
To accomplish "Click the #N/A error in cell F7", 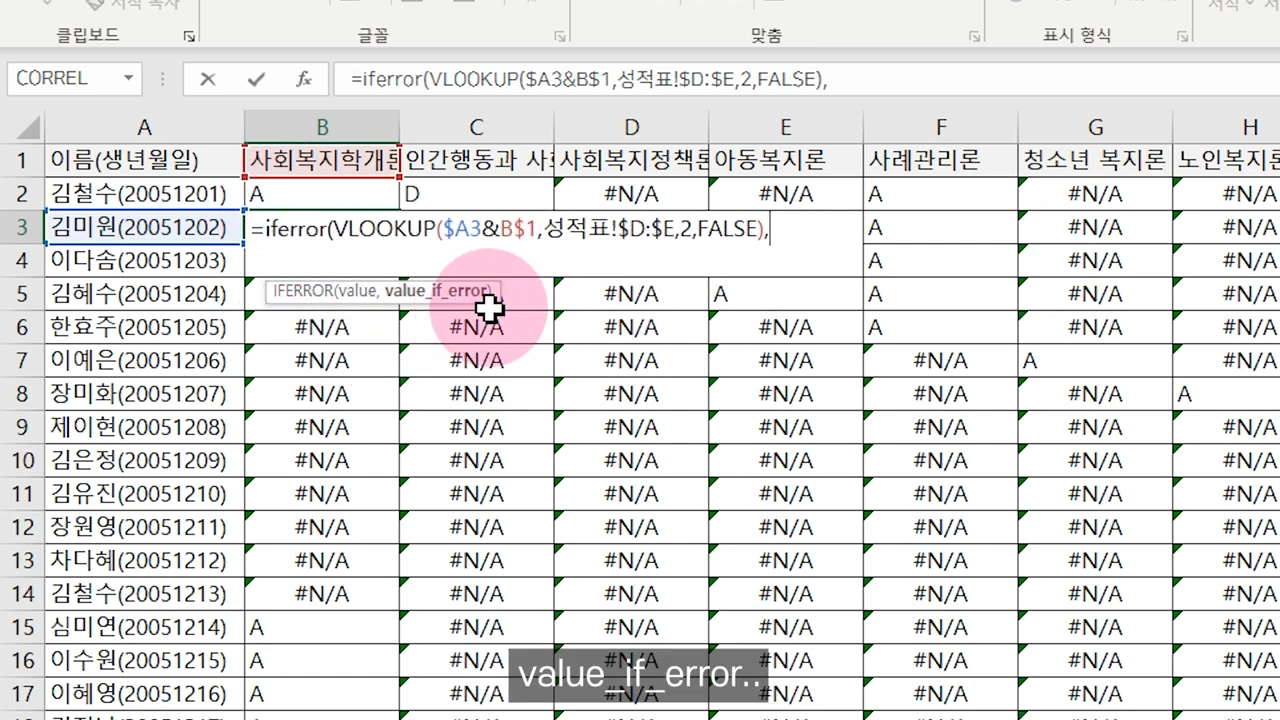I will click(x=941, y=361).
